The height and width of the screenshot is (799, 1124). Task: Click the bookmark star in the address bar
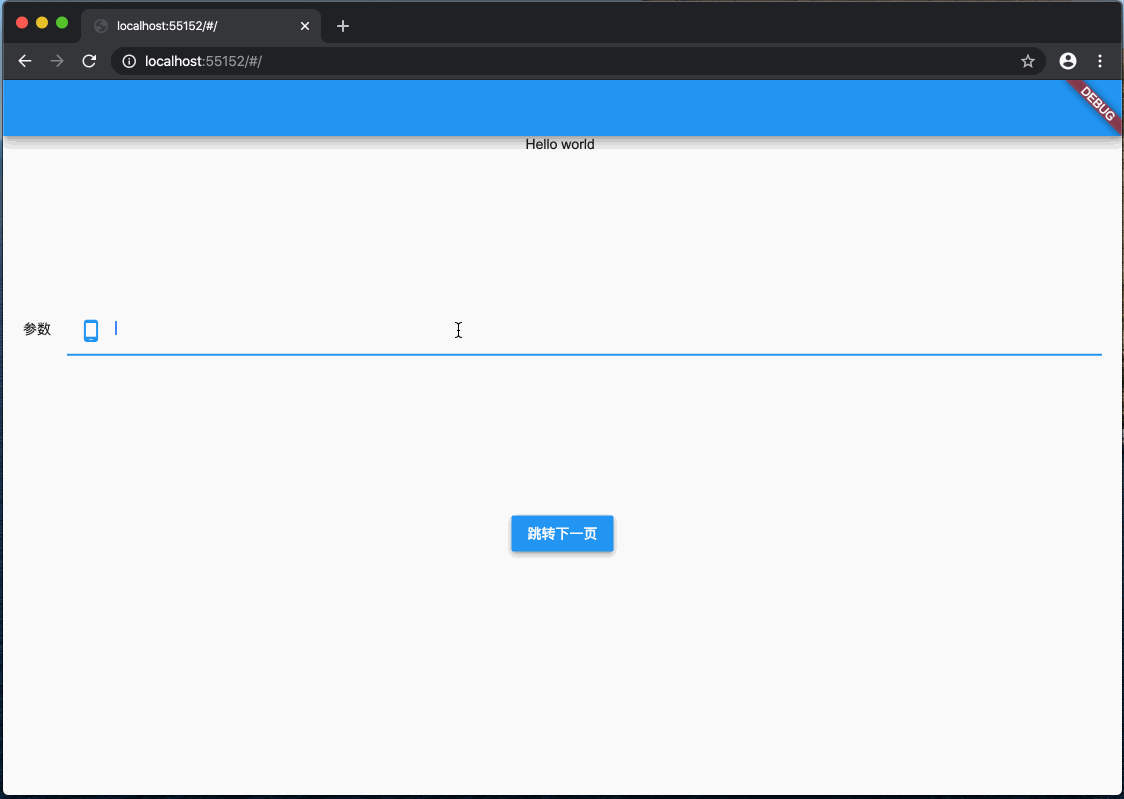(1028, 61)
